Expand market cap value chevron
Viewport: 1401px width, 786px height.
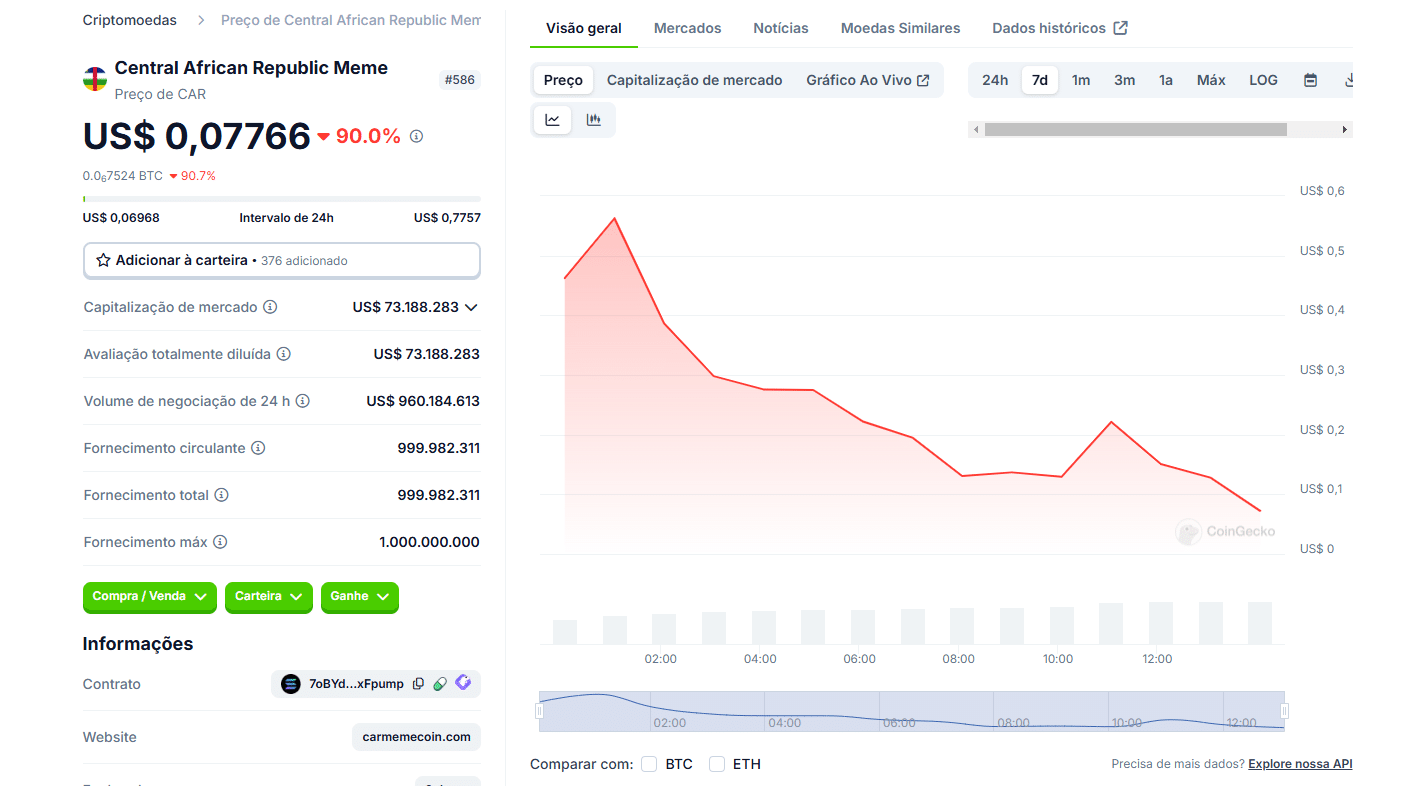(472, 307)
